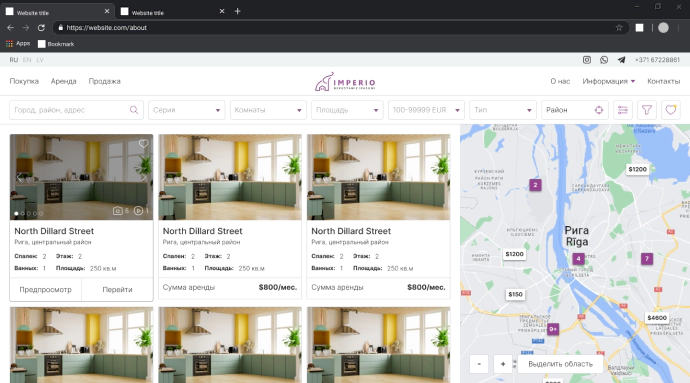Screen dimensions: 690x383
Task: Open the Bookmark item in bookmarks bar
Action: tap(56, 44)
